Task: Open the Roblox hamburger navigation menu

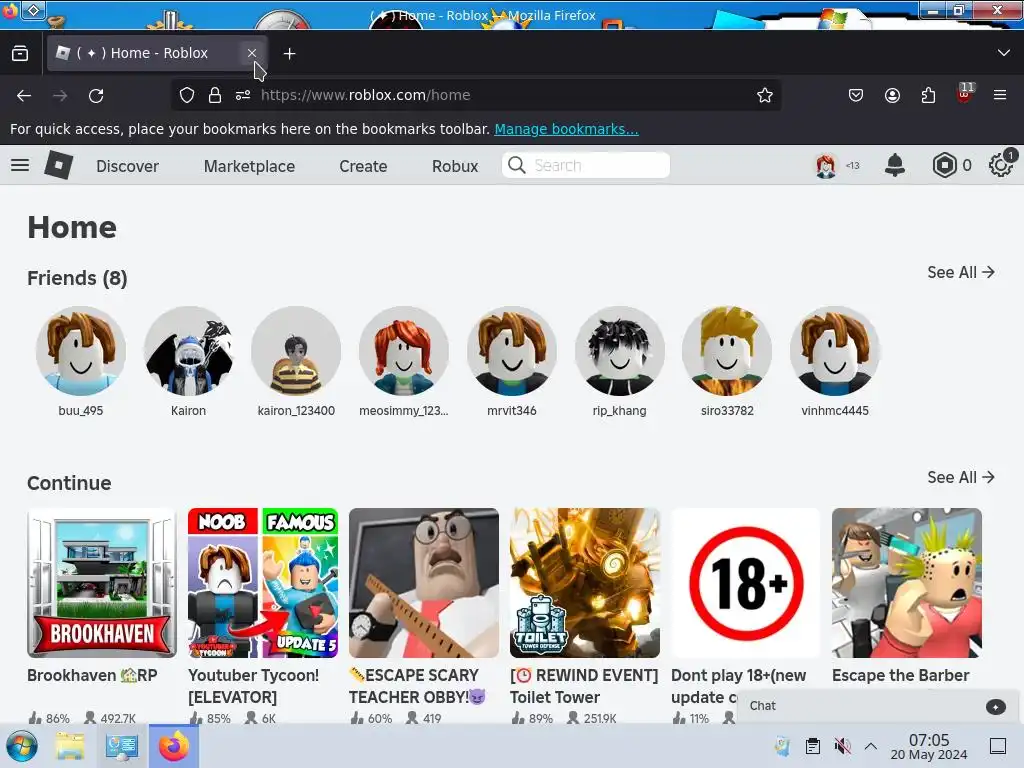Action: [x=20, y=165]
